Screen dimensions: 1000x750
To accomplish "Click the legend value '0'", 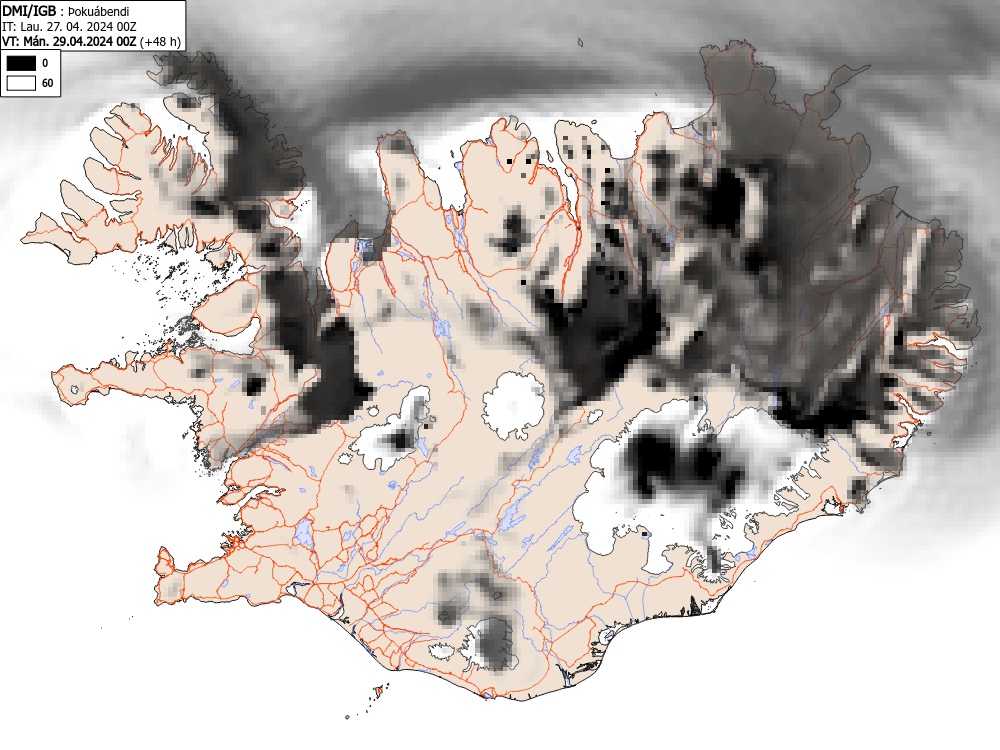I will [45, 63].
